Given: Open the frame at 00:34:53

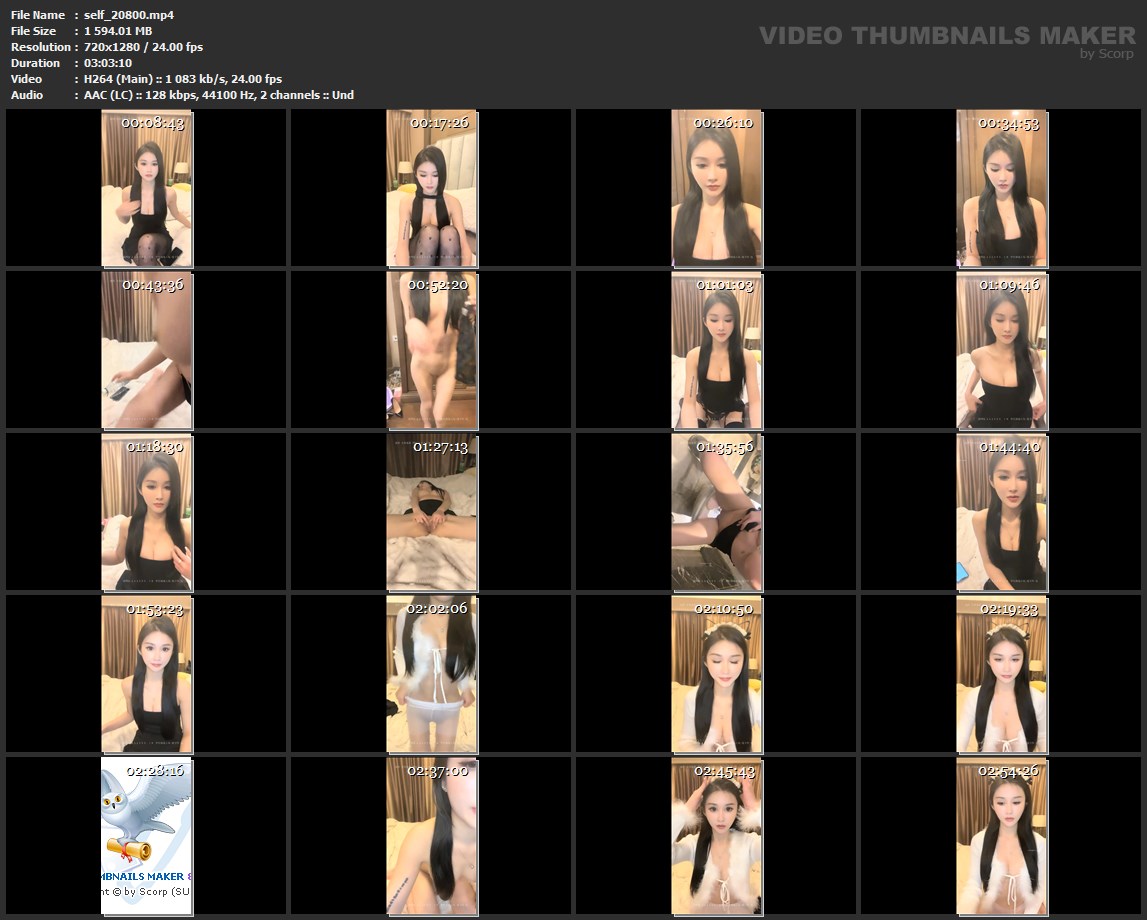Looking at the screenshot, I should coord(1001,188).
